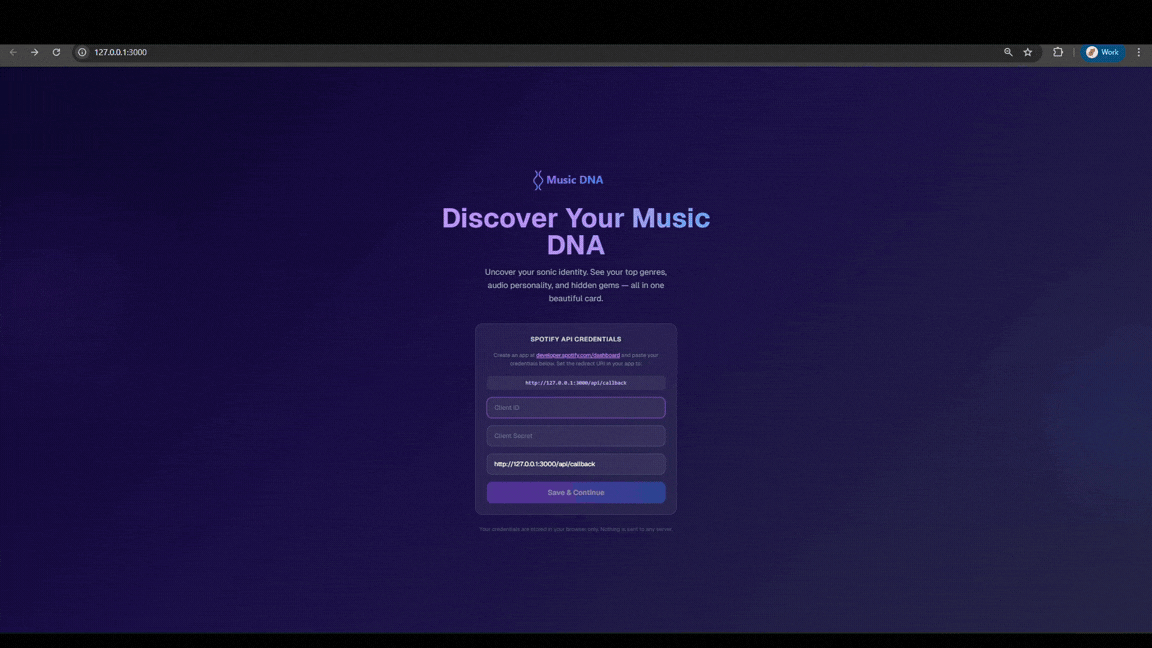Reload the page with the refresh icon
This screenshot has width=1152, height=648.
tap(56, 52)
